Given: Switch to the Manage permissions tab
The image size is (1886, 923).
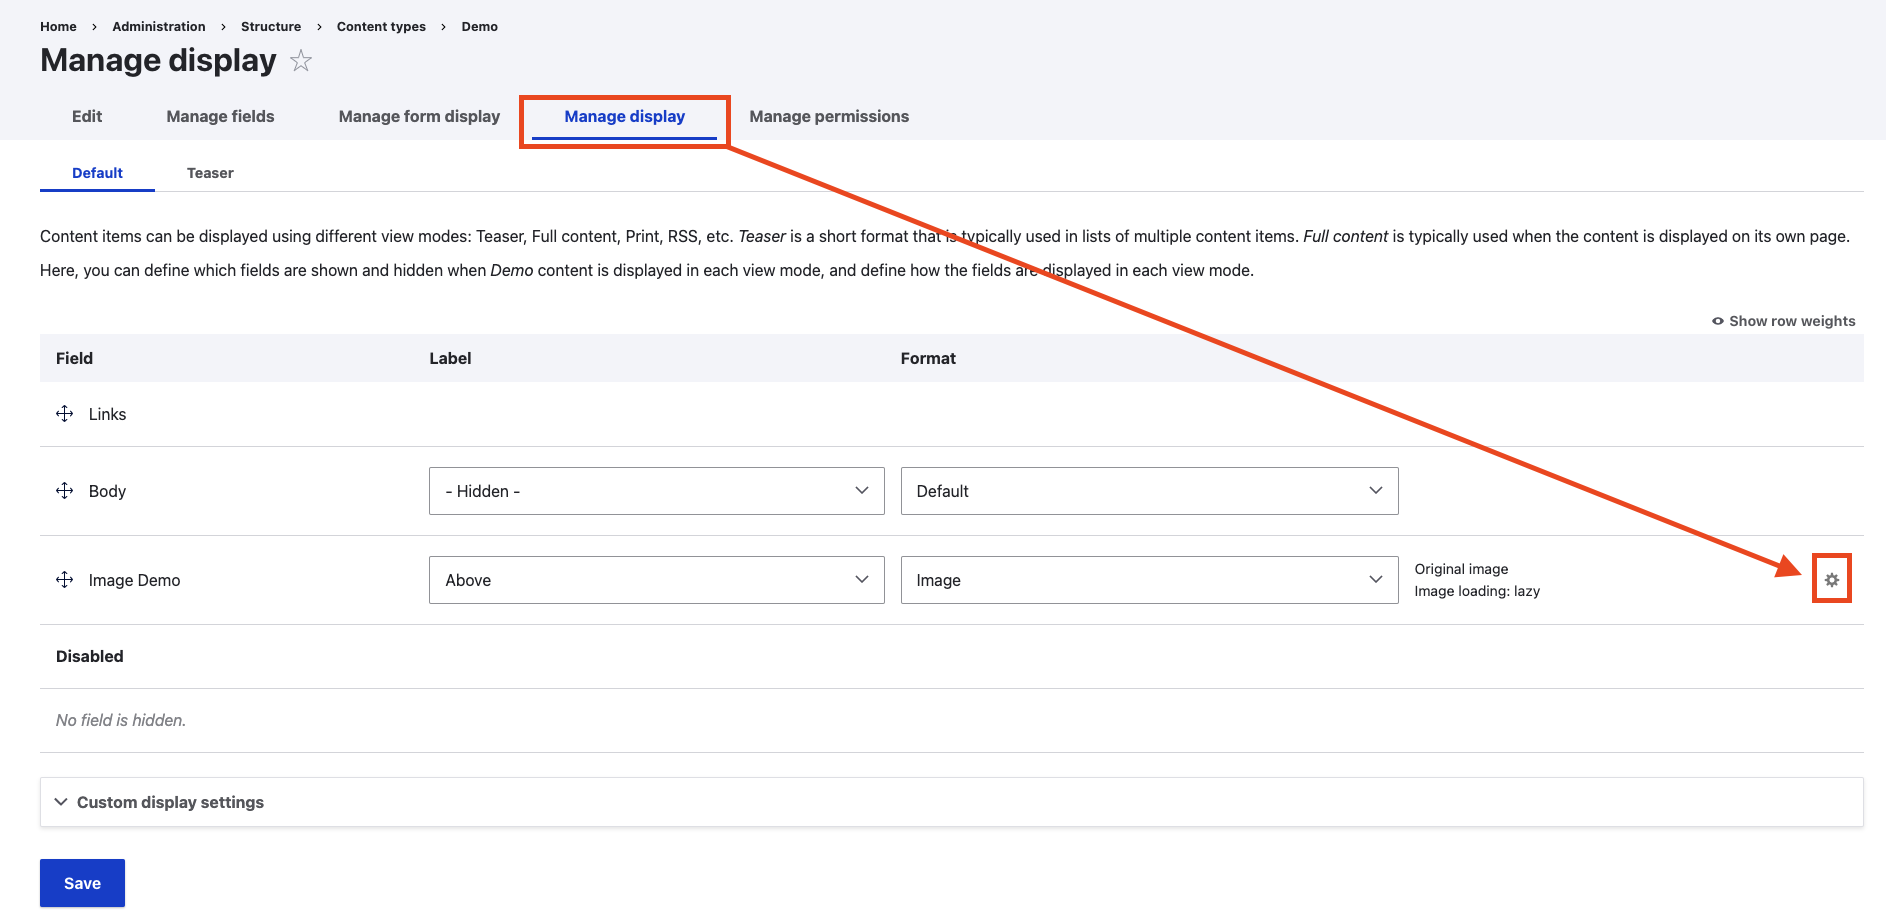Looking at the screenshot, I should 829,116.
